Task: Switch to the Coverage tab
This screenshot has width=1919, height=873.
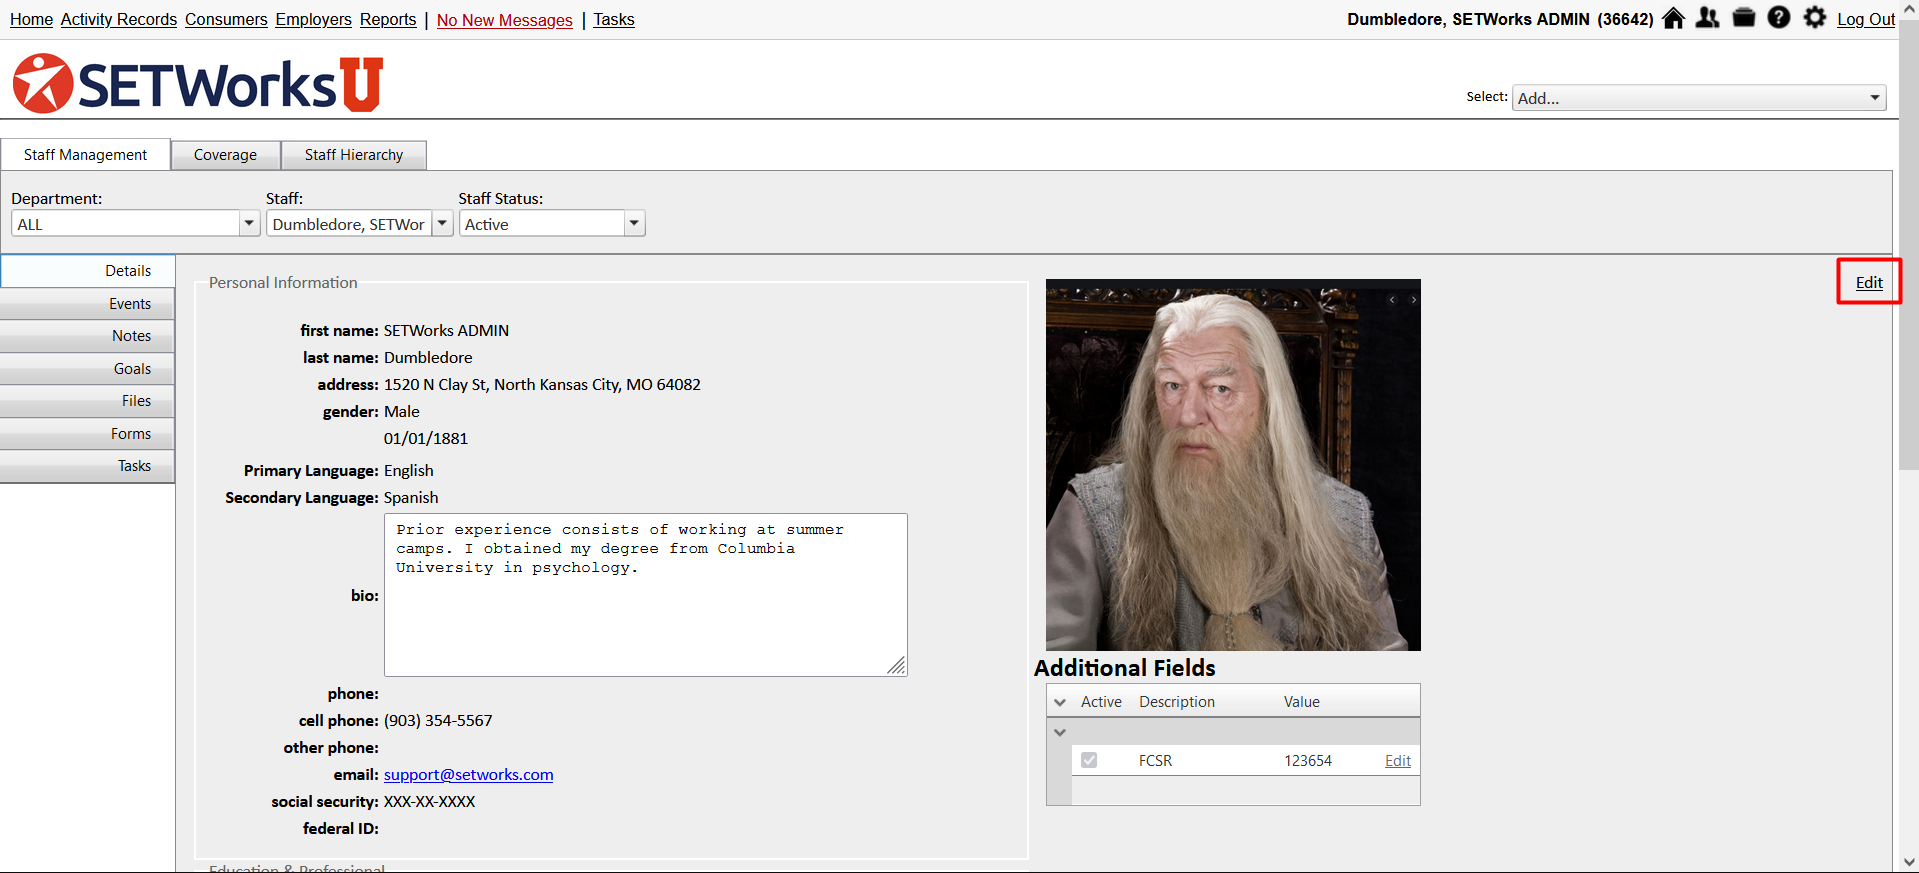Action: coord(225,155)
